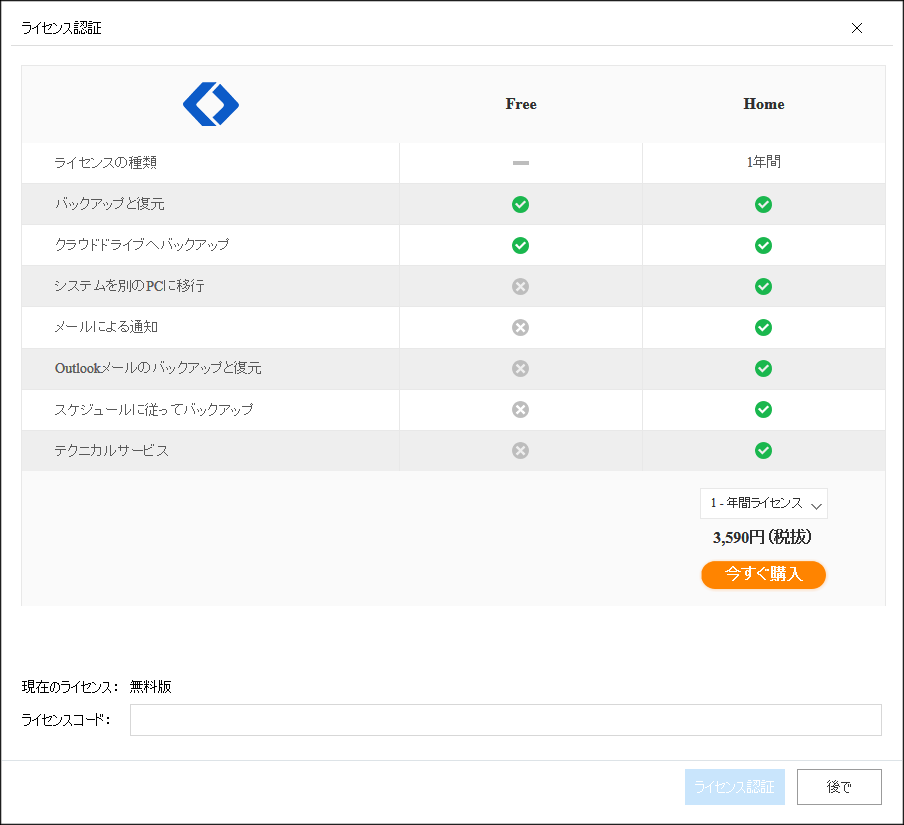Click the ライセンス認証 activation button
The height and width of the screenshot is (825, 904).
[x=734, y=786]
